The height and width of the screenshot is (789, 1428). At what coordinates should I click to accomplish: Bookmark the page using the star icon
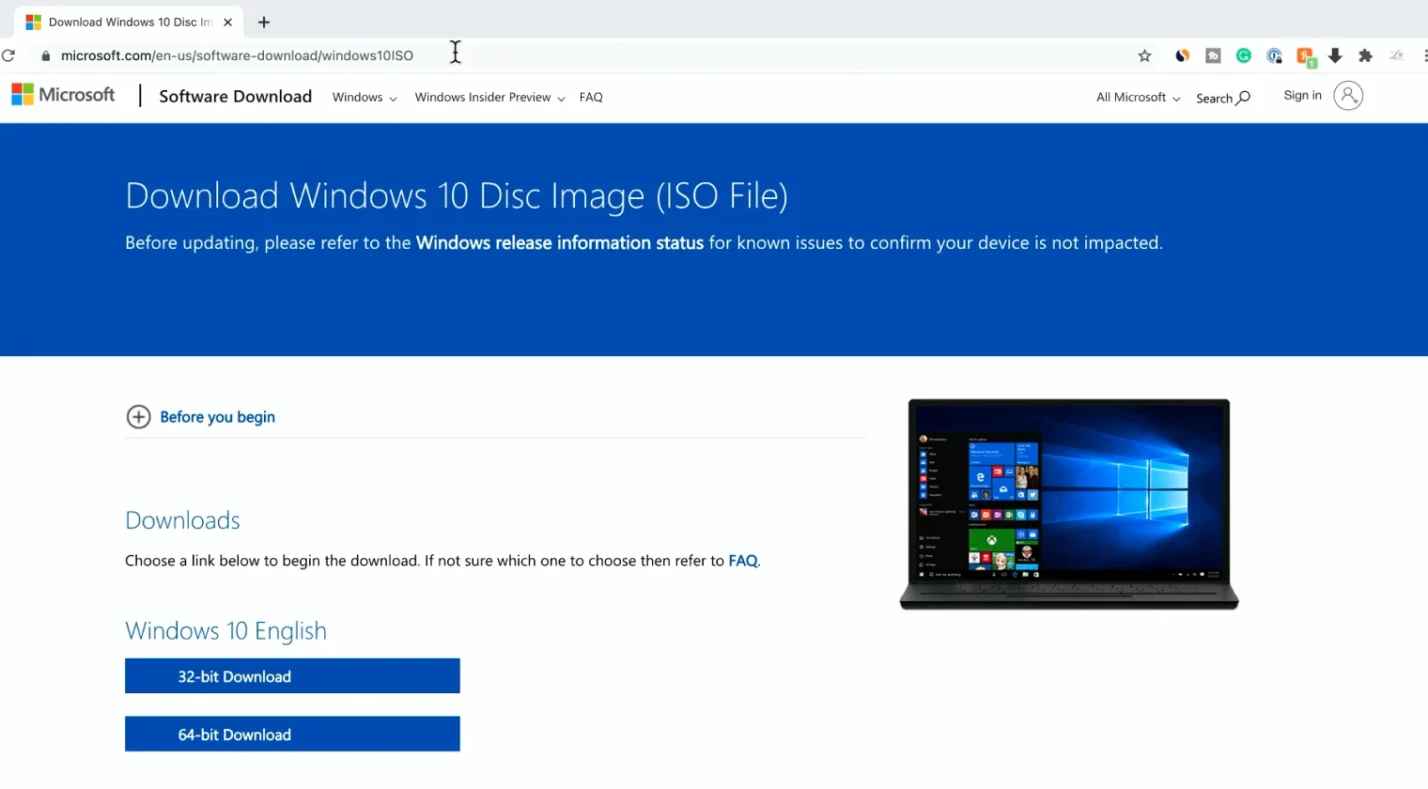1144,55
